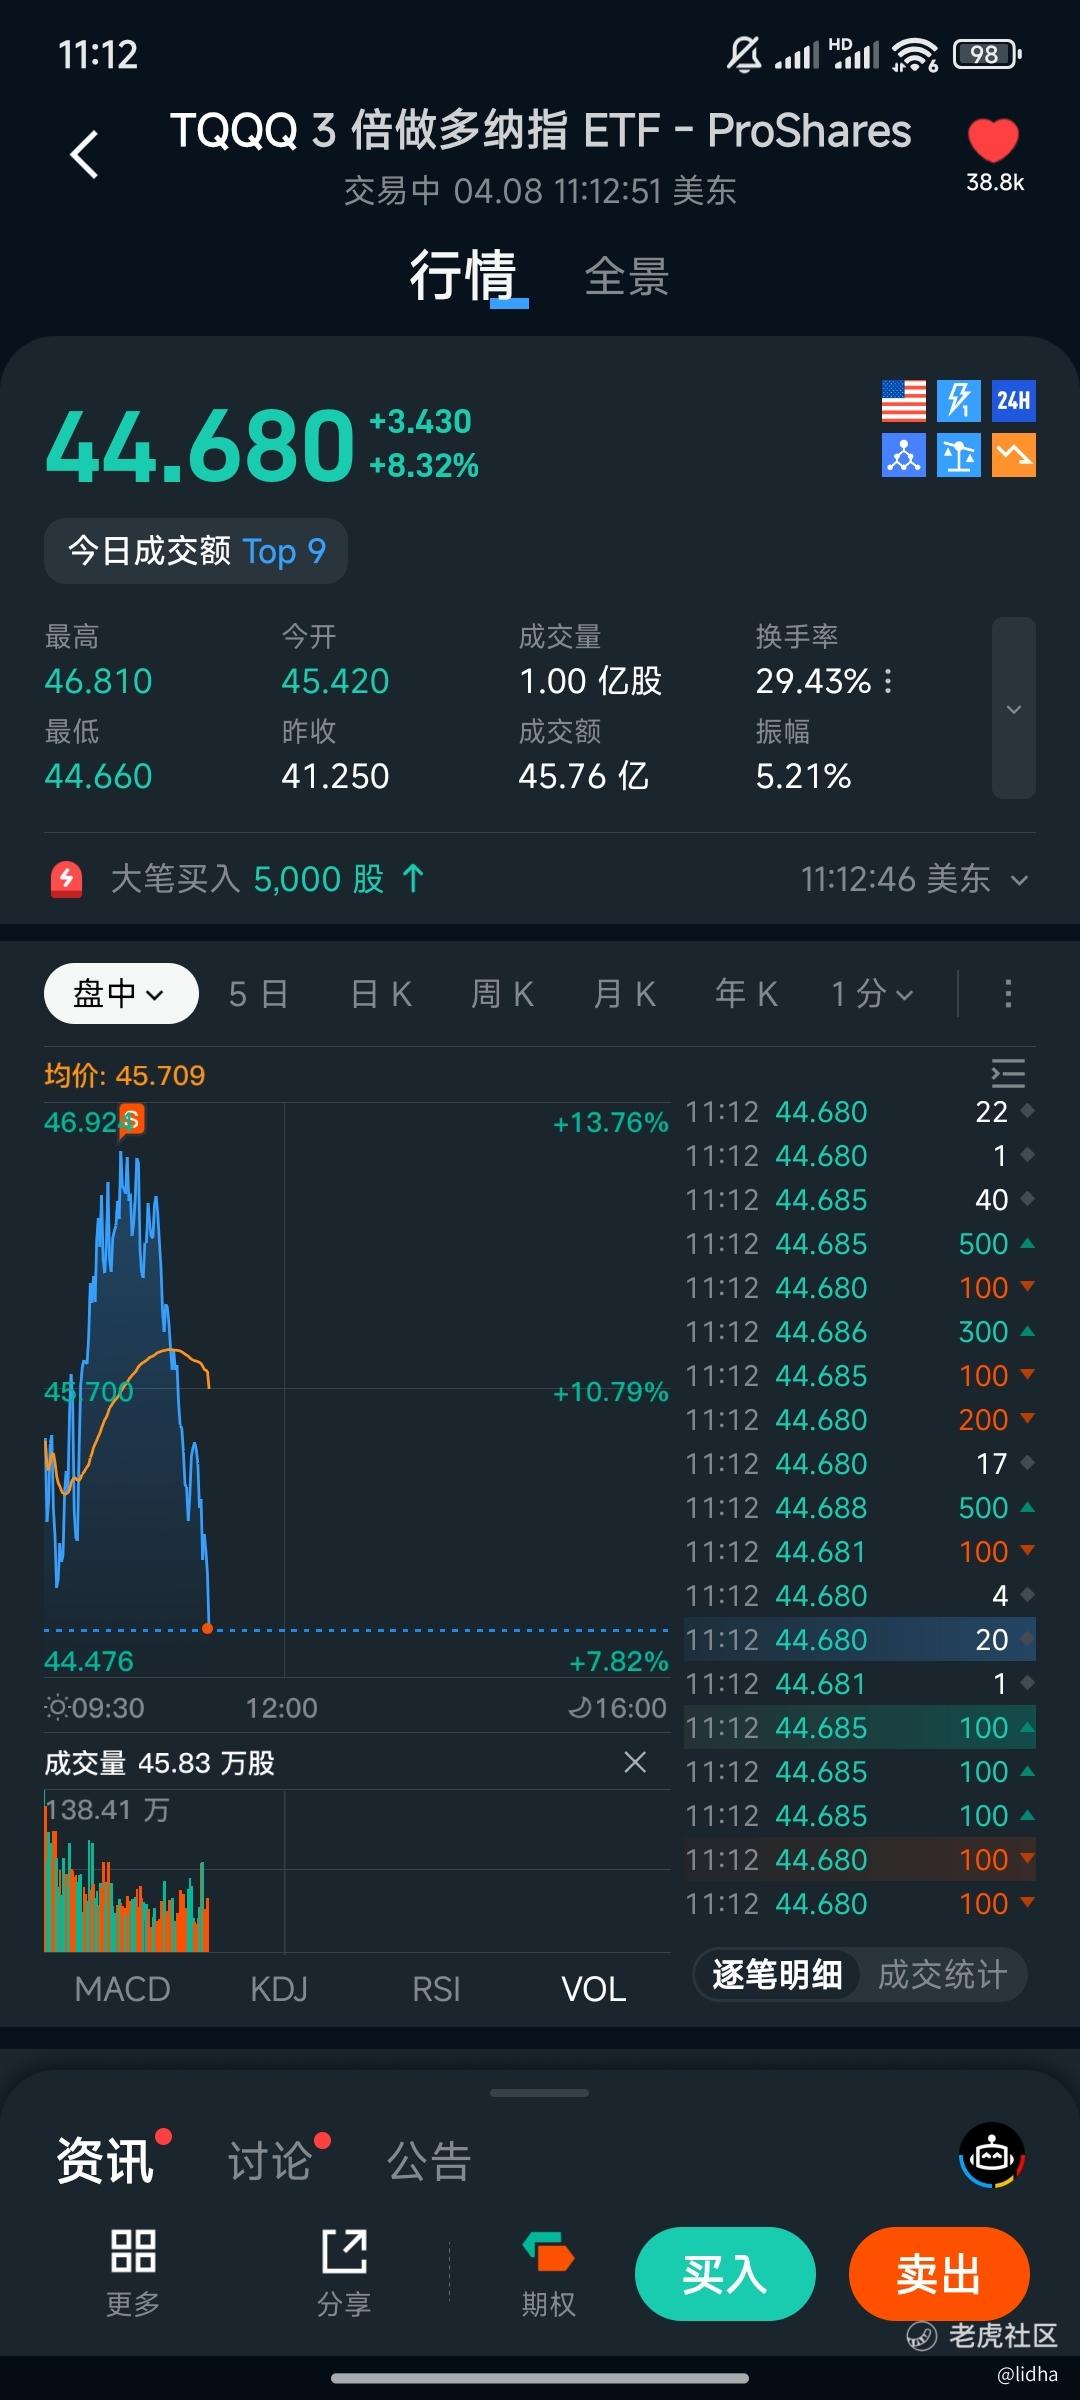Tap the Wi-Fi status icon

coord(915,54)
